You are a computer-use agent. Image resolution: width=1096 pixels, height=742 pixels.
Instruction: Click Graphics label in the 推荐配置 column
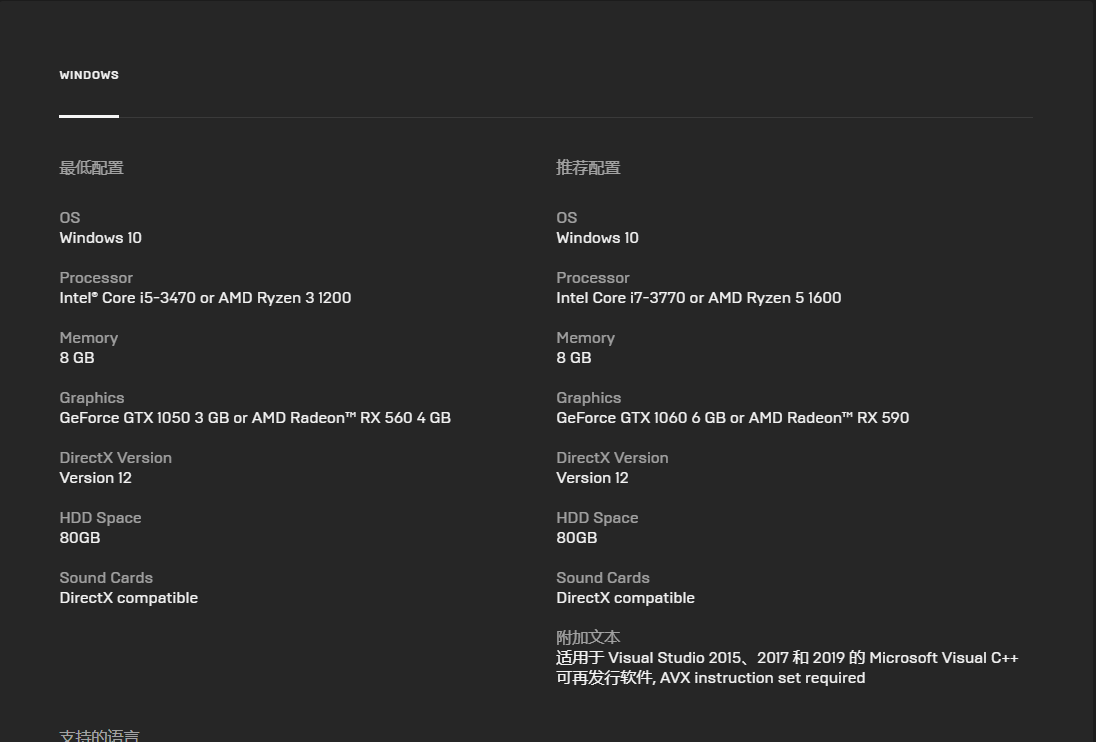[x=589, y=398]
